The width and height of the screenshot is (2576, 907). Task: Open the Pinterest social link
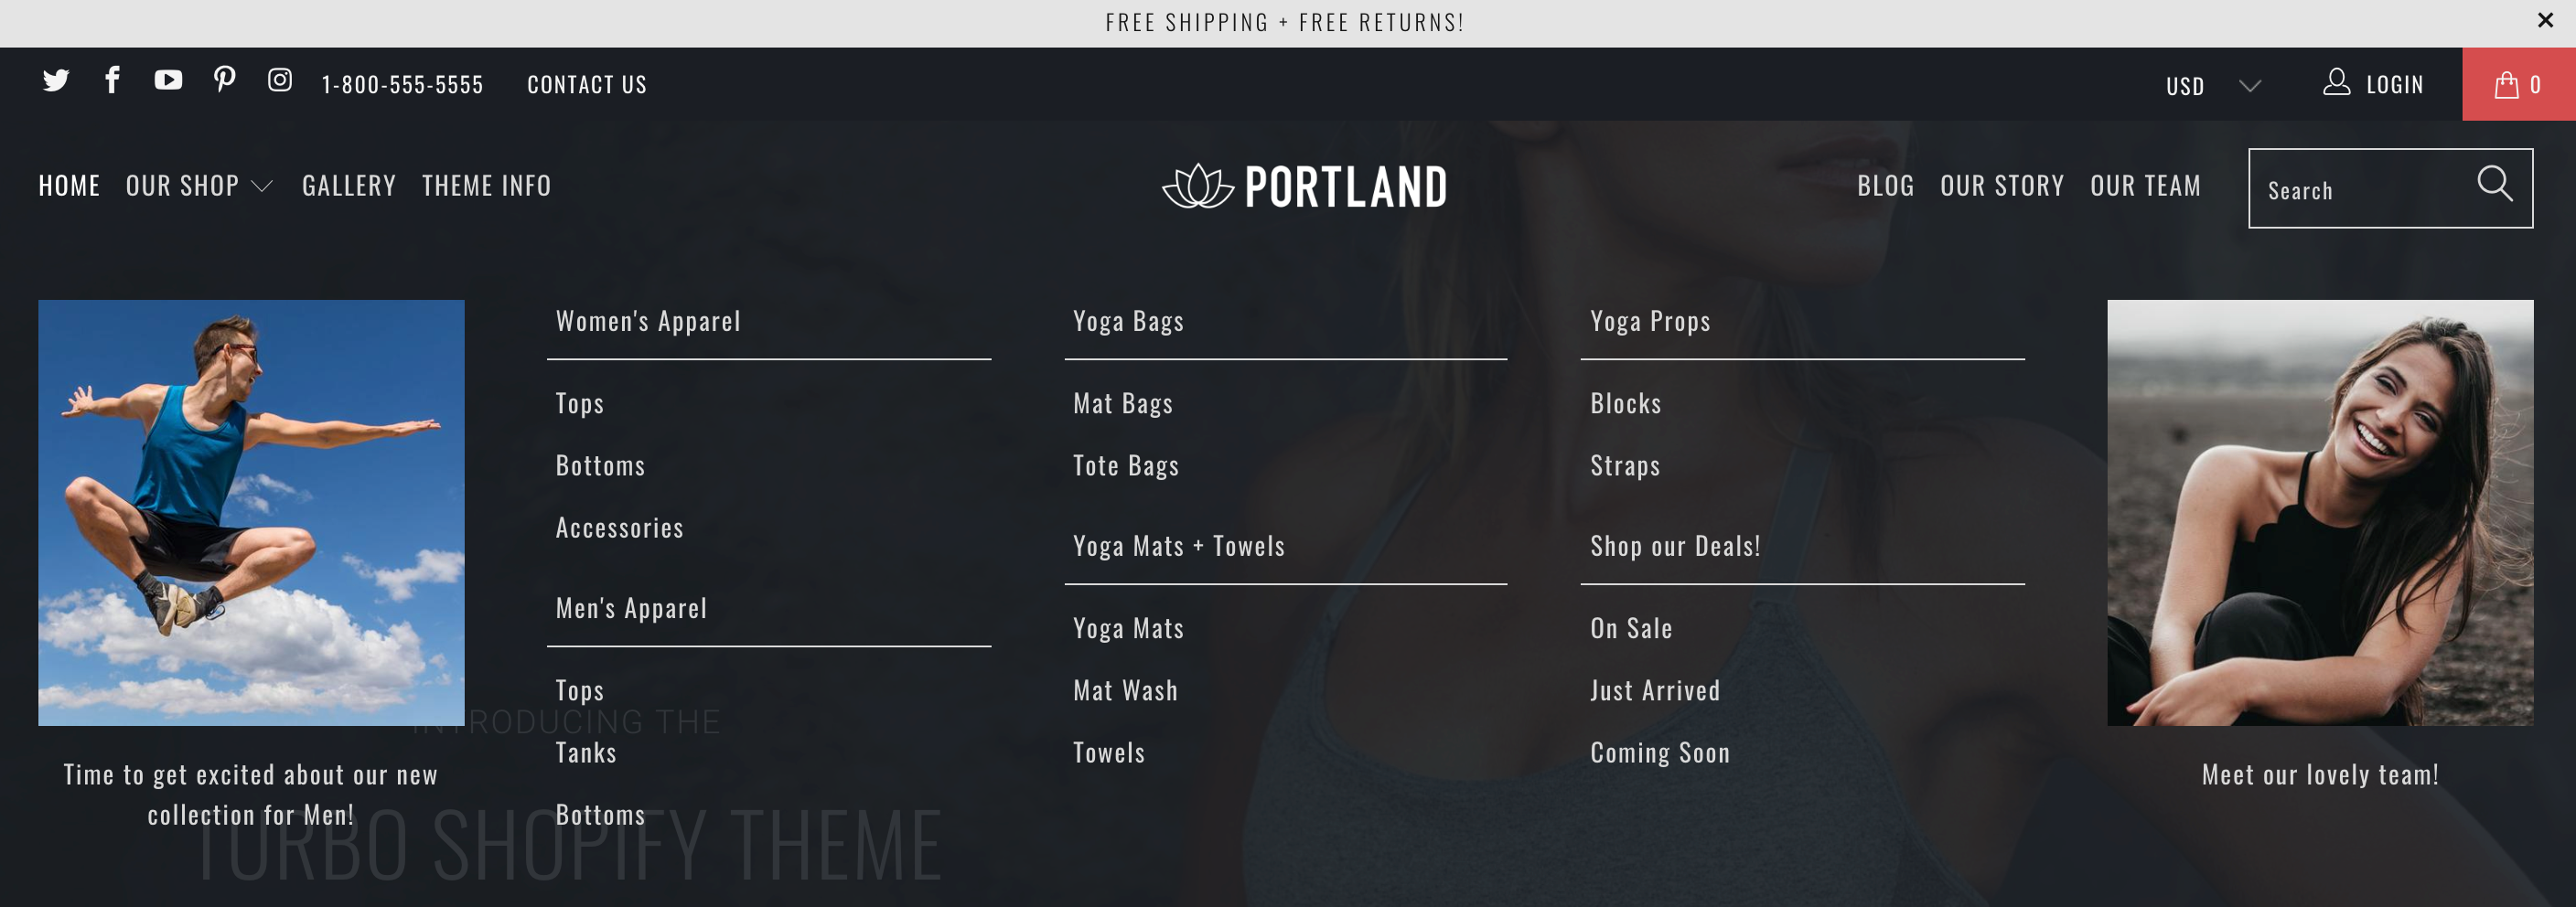225,80
